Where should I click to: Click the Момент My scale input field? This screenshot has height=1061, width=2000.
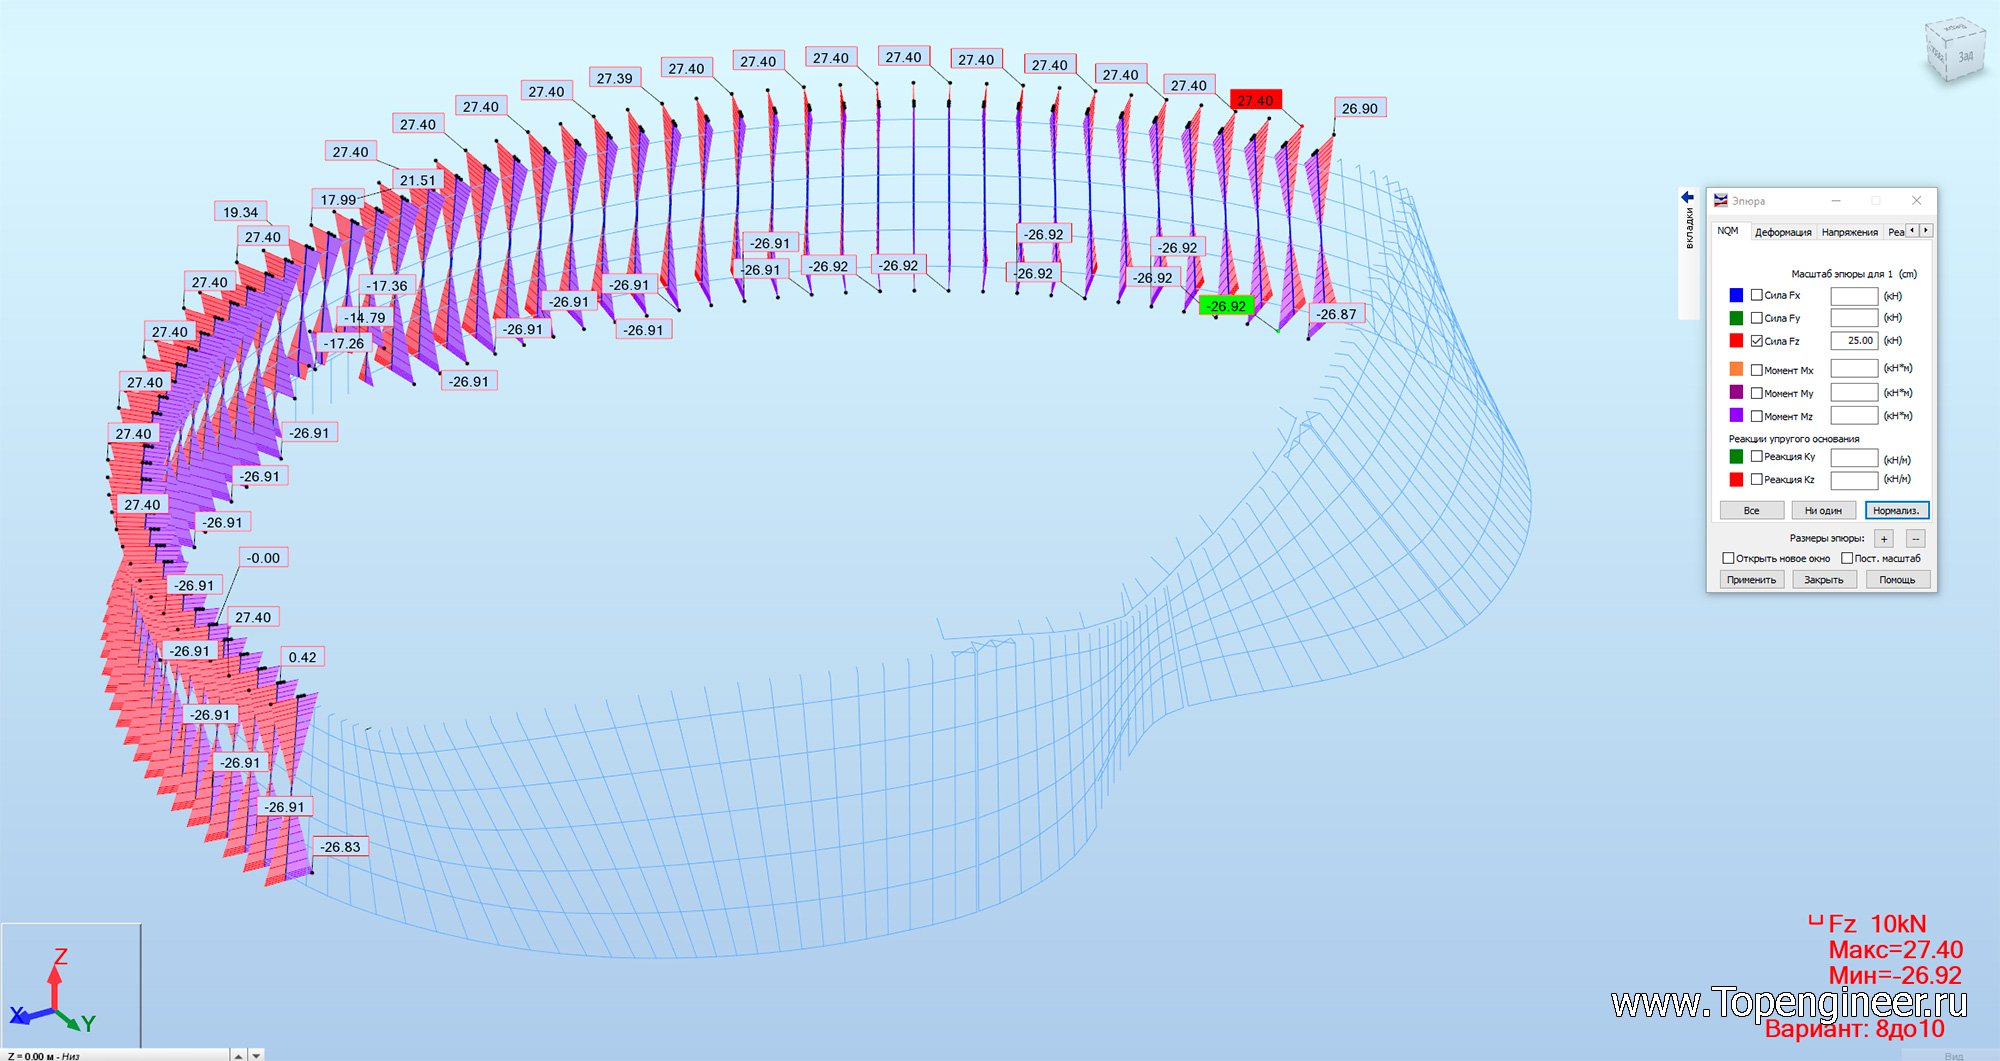[1854, 392]
